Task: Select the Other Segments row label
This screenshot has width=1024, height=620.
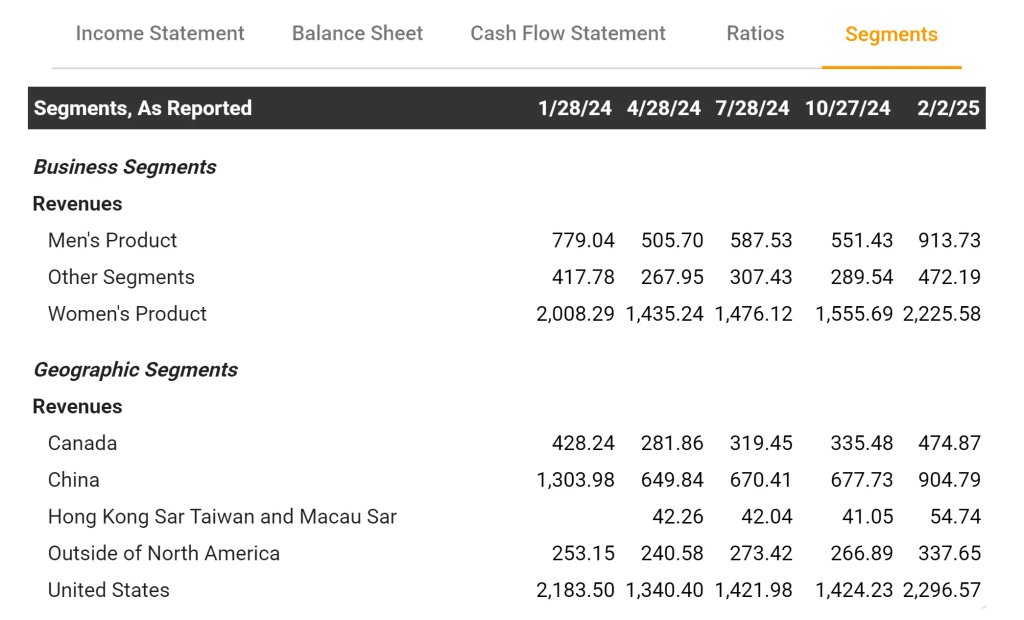Action: point(121,277)
